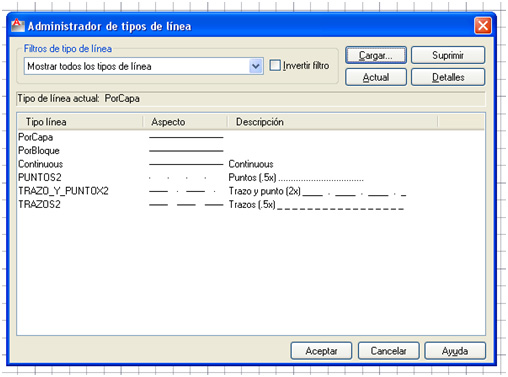Click the Trazo y punto (2x) description

(317, 191)
